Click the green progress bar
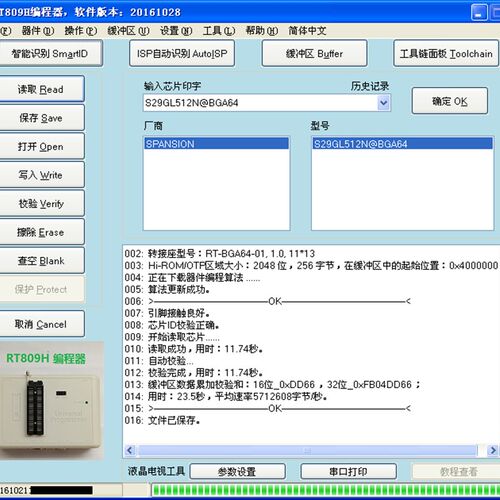The width and height of the screenshot is (500, 500). 325,490
